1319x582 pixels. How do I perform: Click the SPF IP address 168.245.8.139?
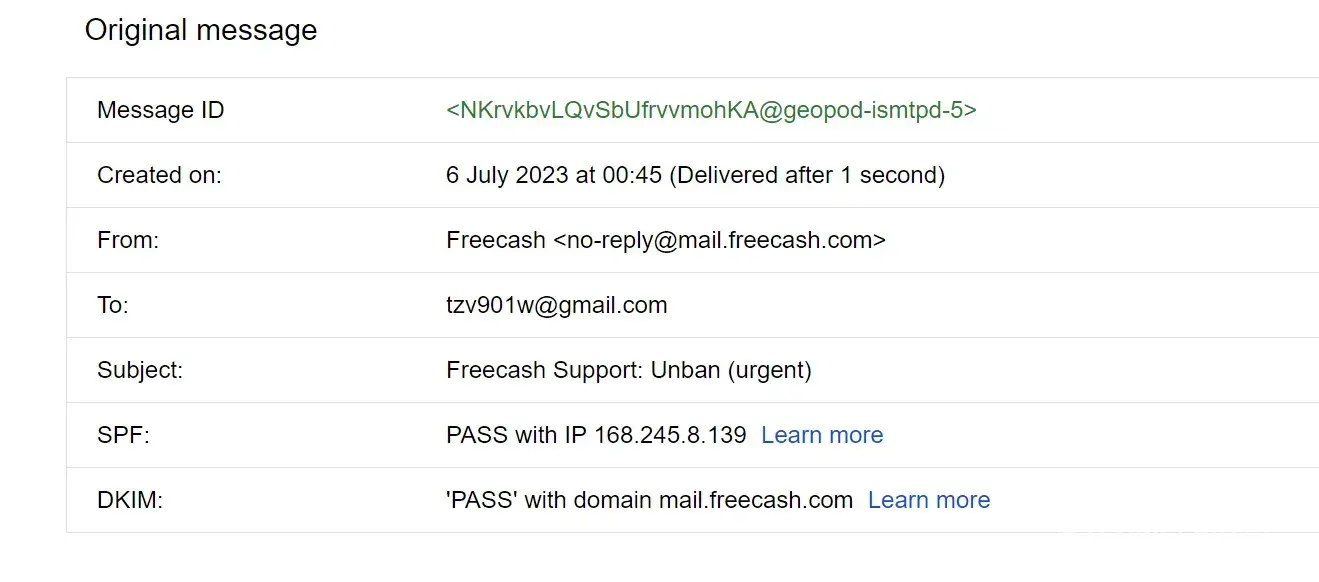coord(670,435)
